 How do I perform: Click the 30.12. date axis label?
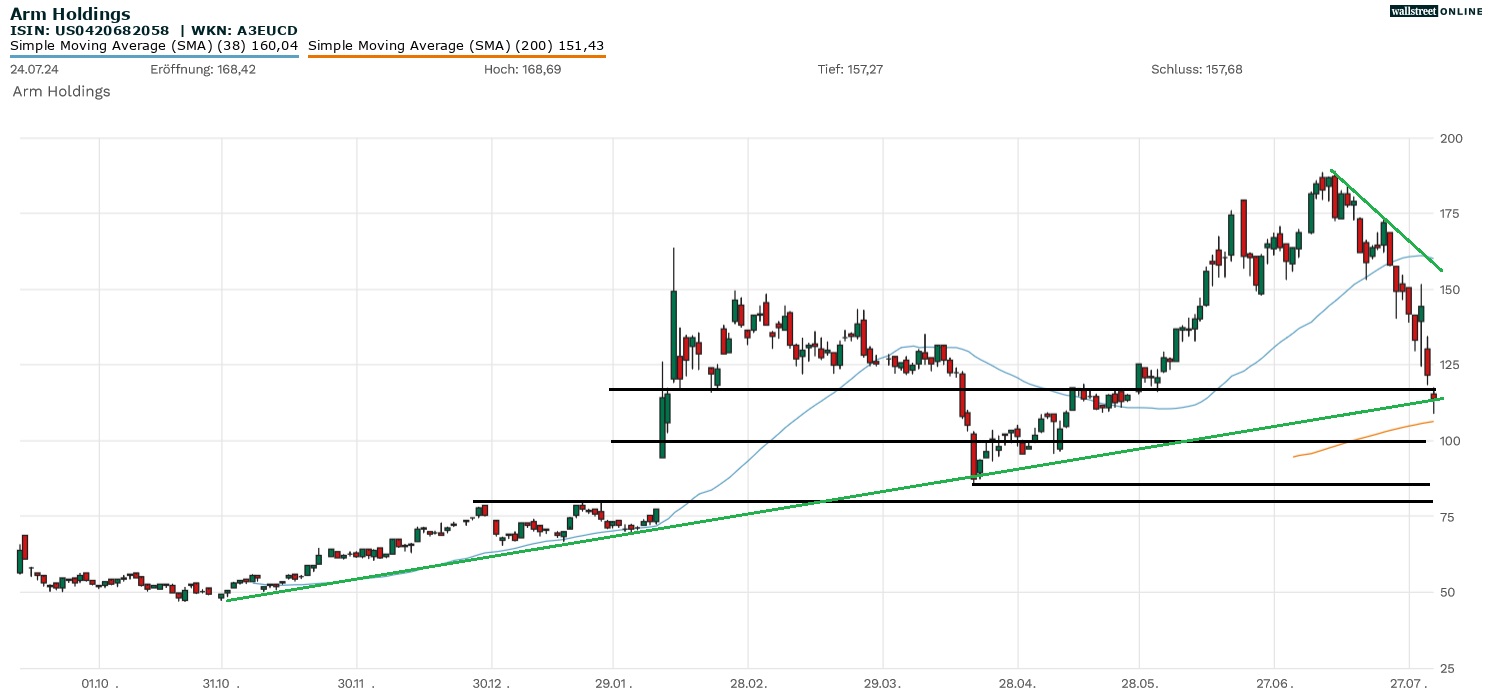(491, 682)
